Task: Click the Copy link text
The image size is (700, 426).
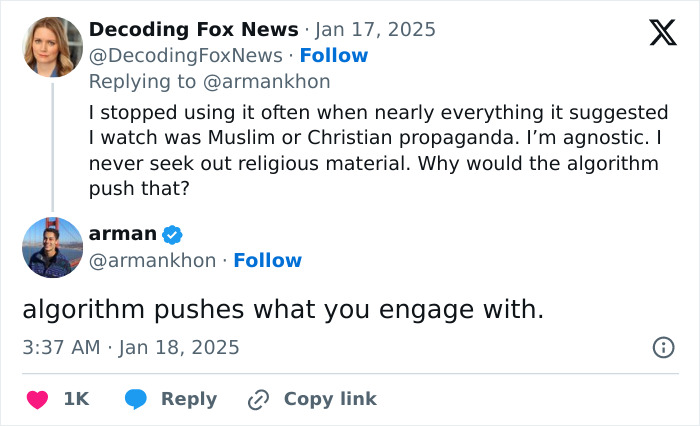Action: pos(330,399)
